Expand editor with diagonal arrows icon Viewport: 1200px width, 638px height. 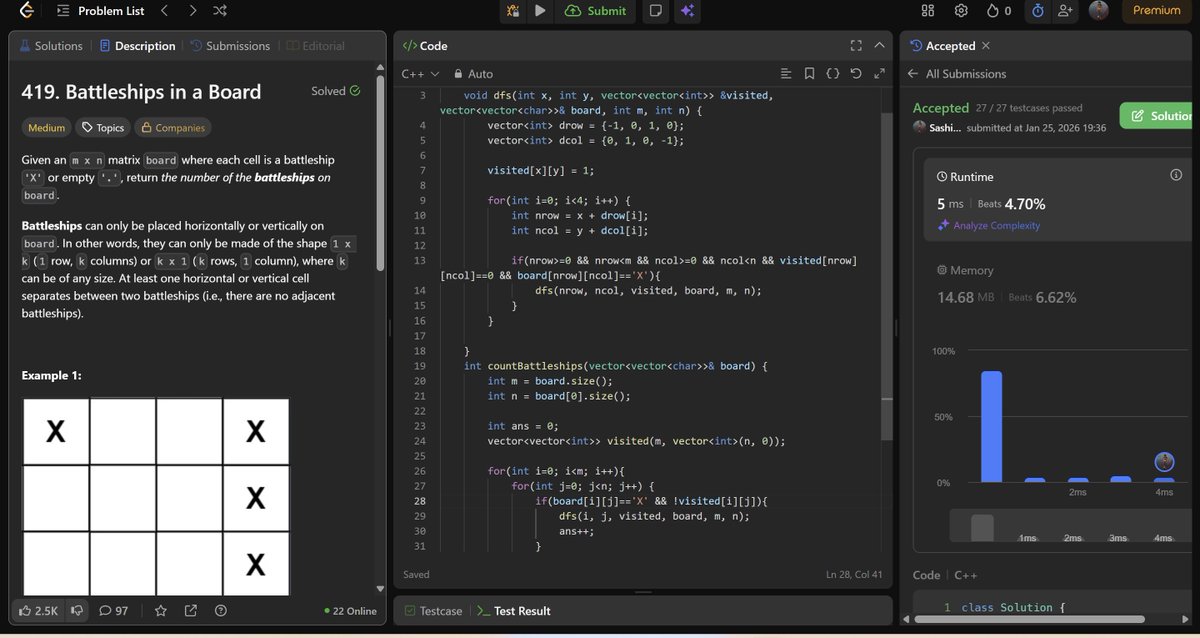pos(879,73)
